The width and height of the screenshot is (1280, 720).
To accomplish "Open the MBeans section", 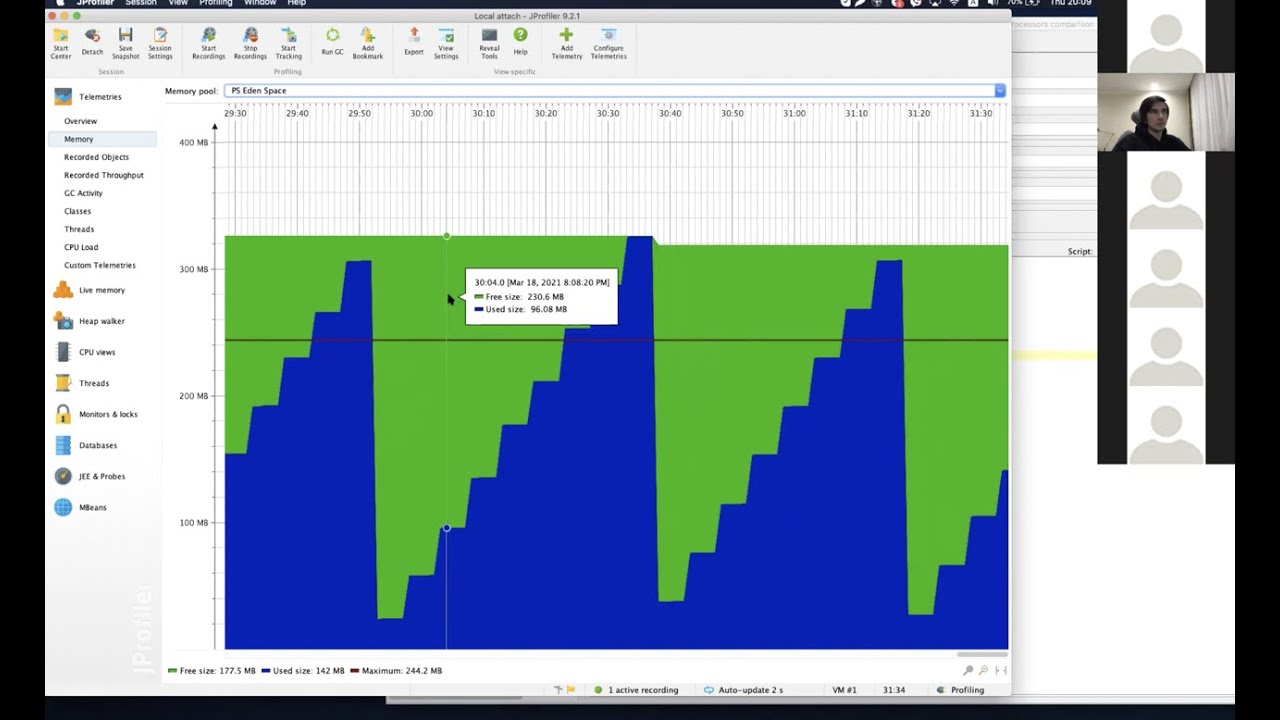I will coord(80,507).
